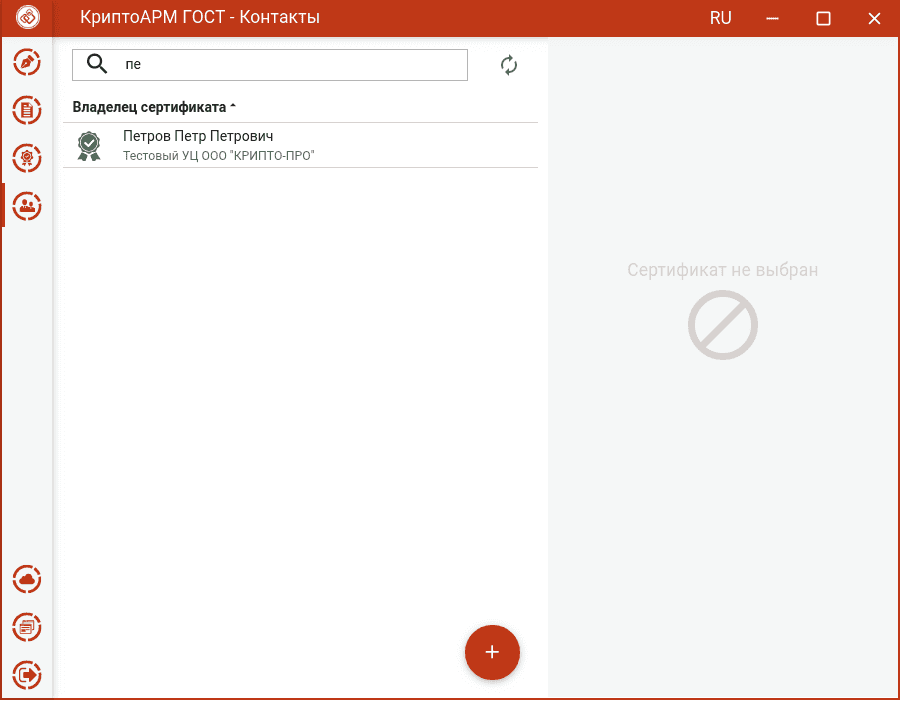Select the Contacts section in sidebar

[x=27, y=206]
